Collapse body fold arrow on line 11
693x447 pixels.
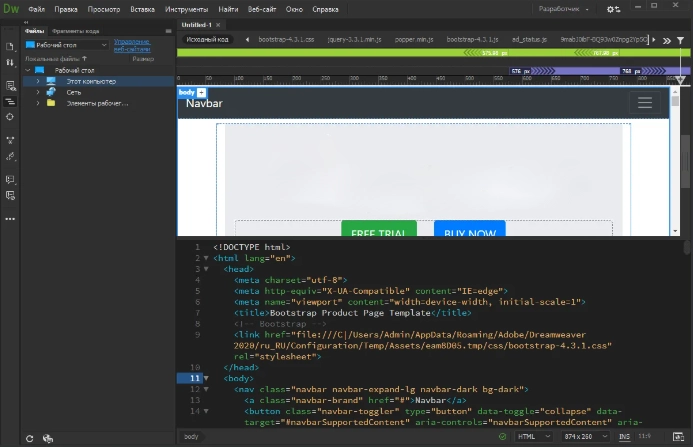[206, 378]
